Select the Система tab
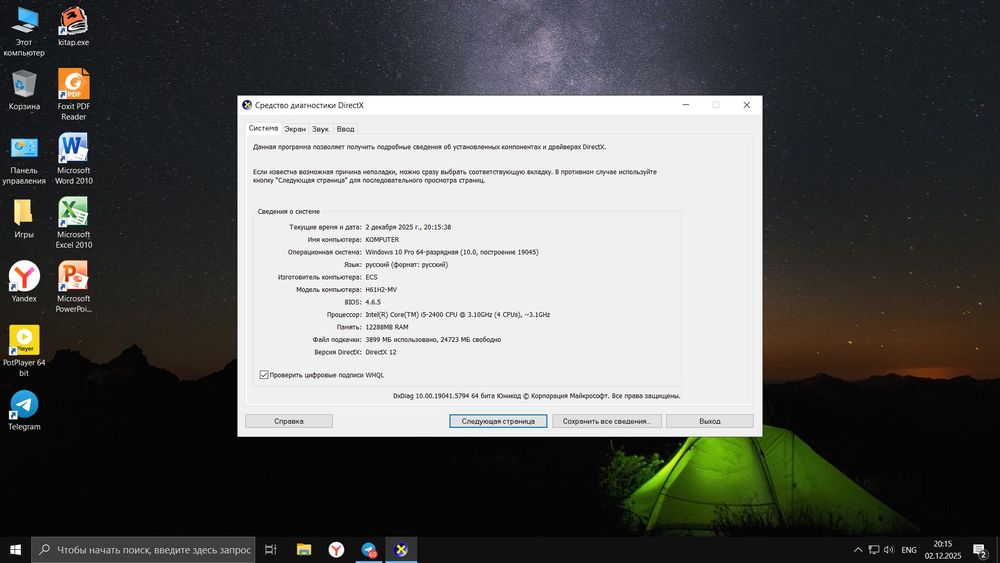Image resolution: width=1000 pixels, height=563 pixels. [263, 128]
